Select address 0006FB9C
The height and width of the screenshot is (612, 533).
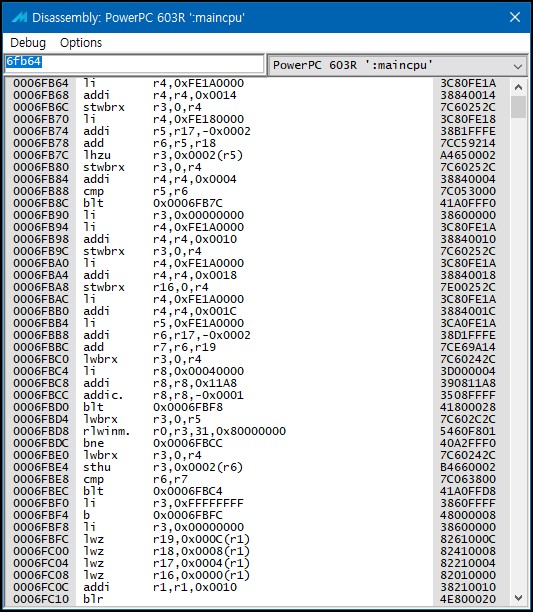[41, 251]
